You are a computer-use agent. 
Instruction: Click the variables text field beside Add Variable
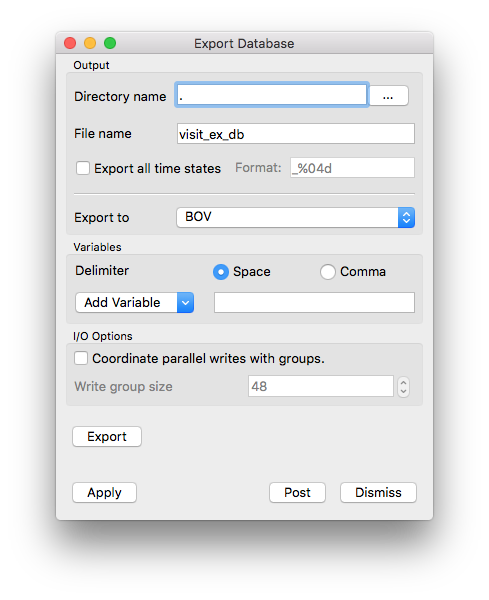pyautogui.click(x=314, y=303)
